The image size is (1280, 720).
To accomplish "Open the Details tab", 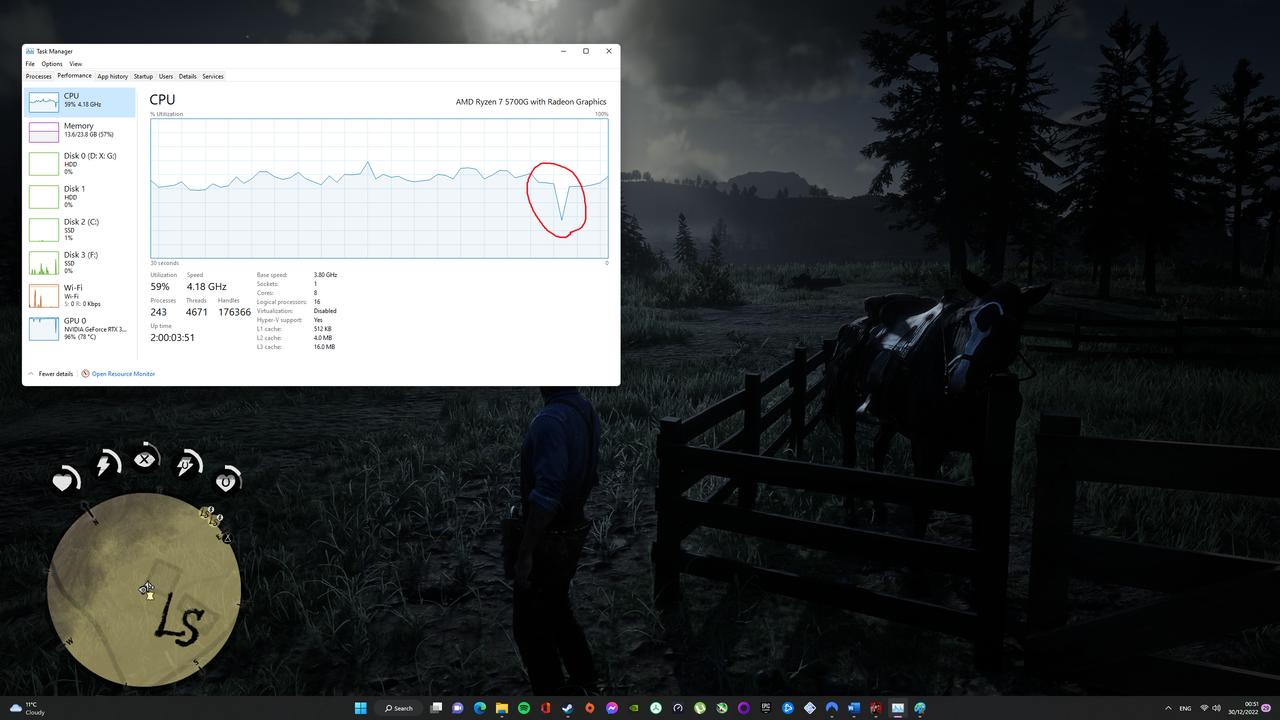I will pyautogui.click(x=188, y=76).
